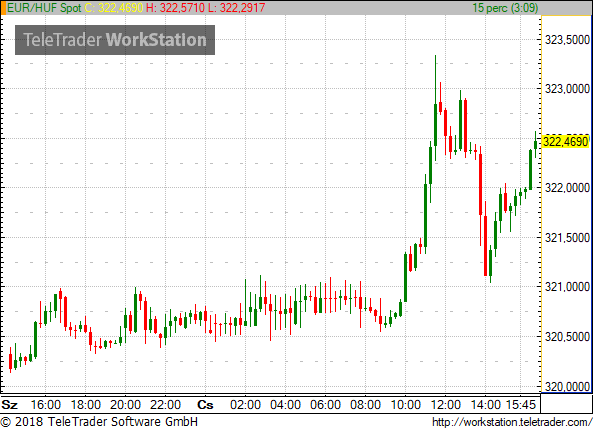Open the workstation.teletrader.com link

click(x=512, y=422)
